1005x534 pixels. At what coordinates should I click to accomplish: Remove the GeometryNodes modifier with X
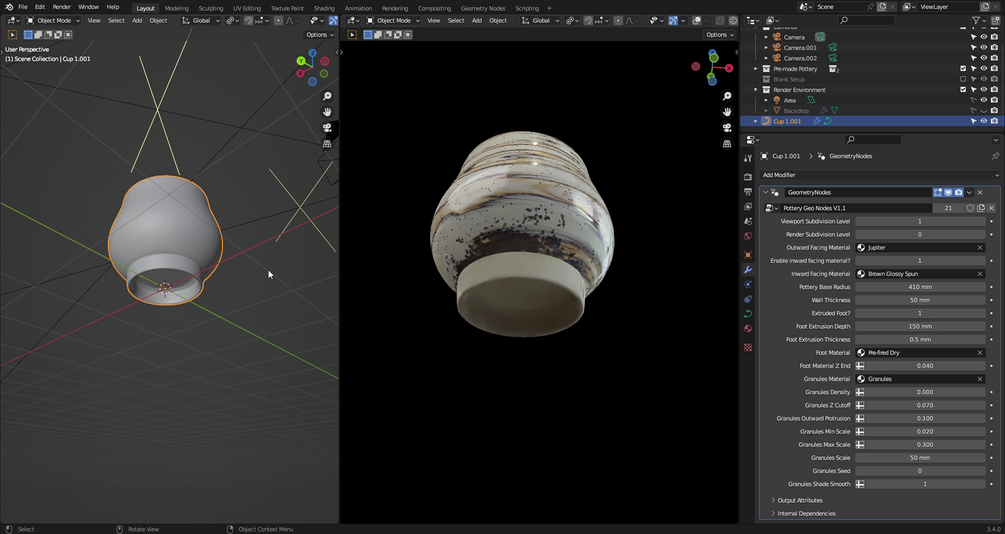pyautogui.click(x=980, y=192)
